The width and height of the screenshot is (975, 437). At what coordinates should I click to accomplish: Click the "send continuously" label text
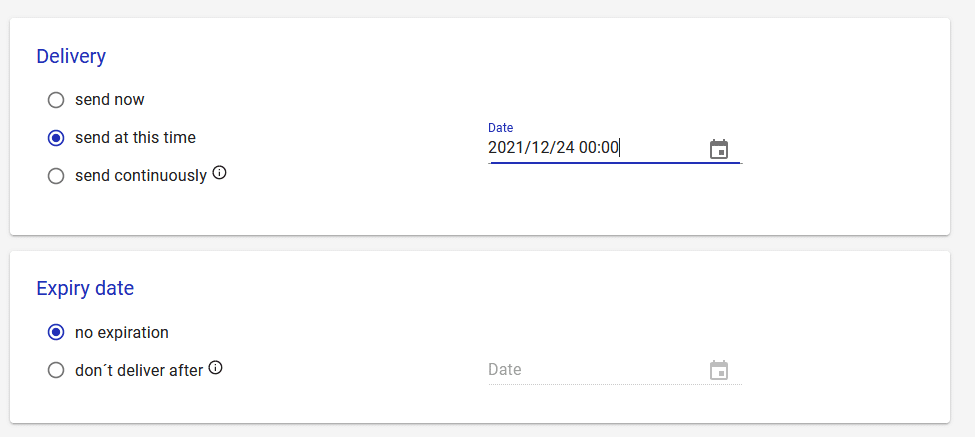point(141,176)
